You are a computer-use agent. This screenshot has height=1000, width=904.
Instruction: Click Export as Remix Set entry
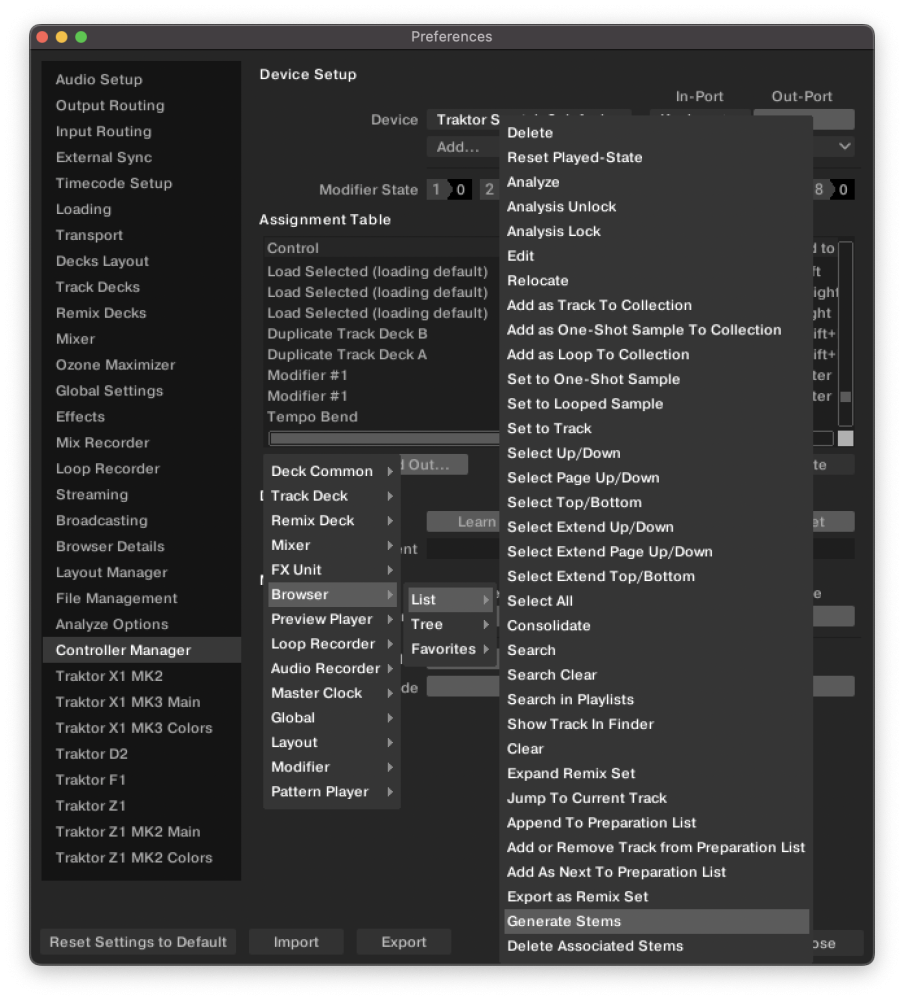pyautogui.click(x=656, y=897)
